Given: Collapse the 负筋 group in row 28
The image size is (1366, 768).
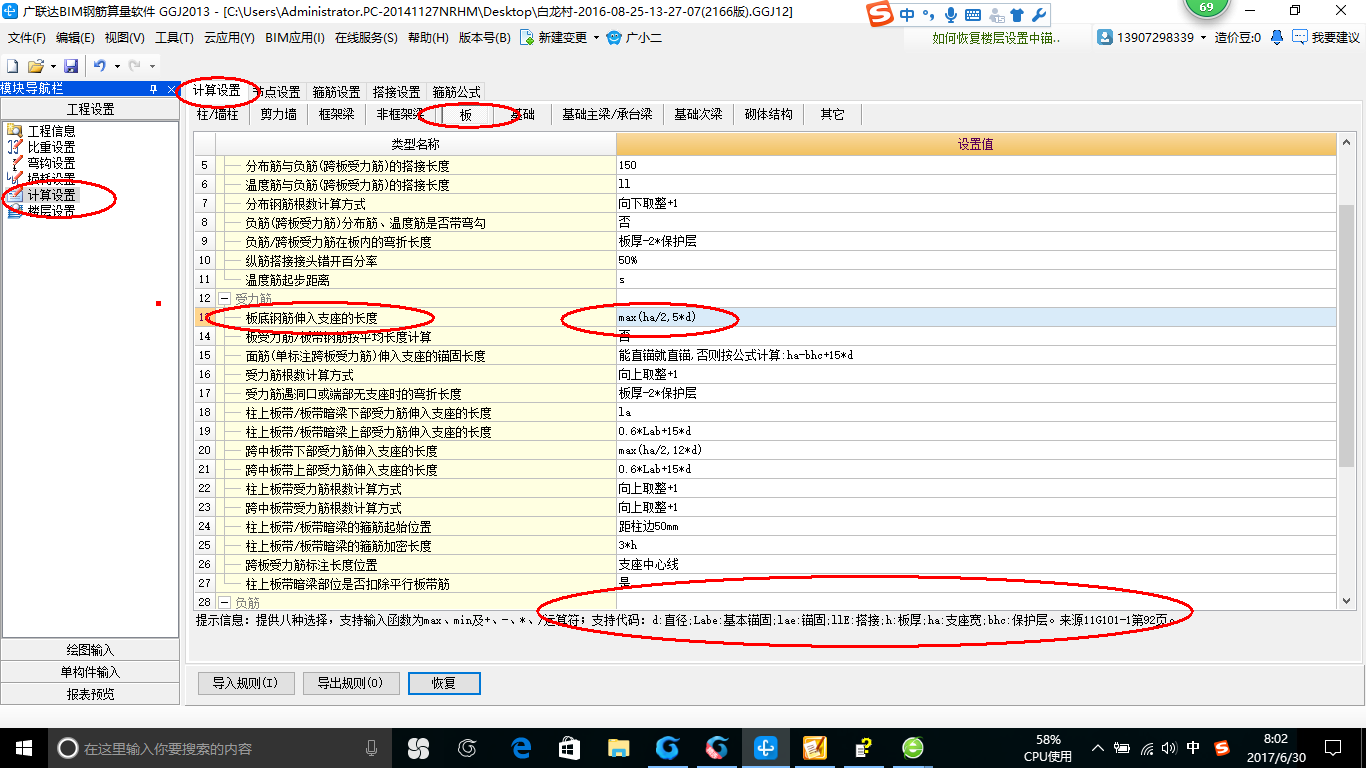Looking at the screenshot, I should (226, 603).
